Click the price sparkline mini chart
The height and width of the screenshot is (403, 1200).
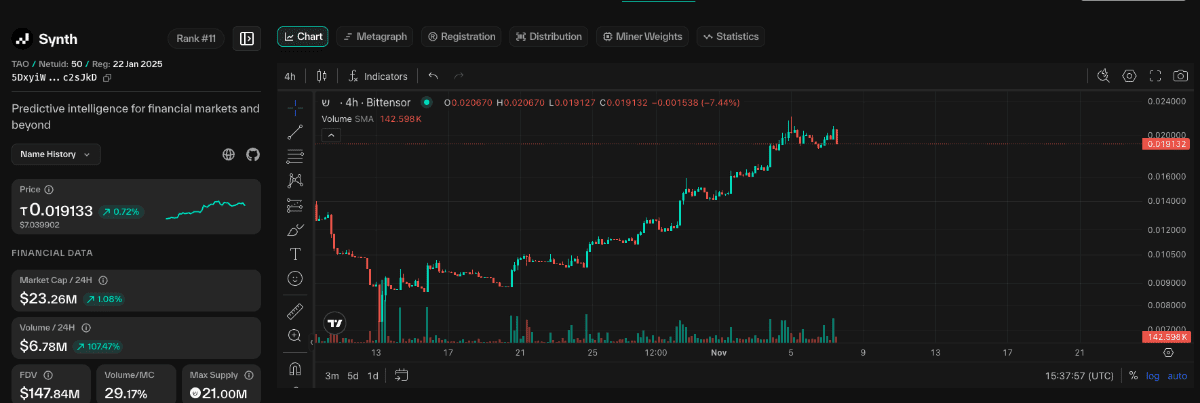[x=205, y=209]
